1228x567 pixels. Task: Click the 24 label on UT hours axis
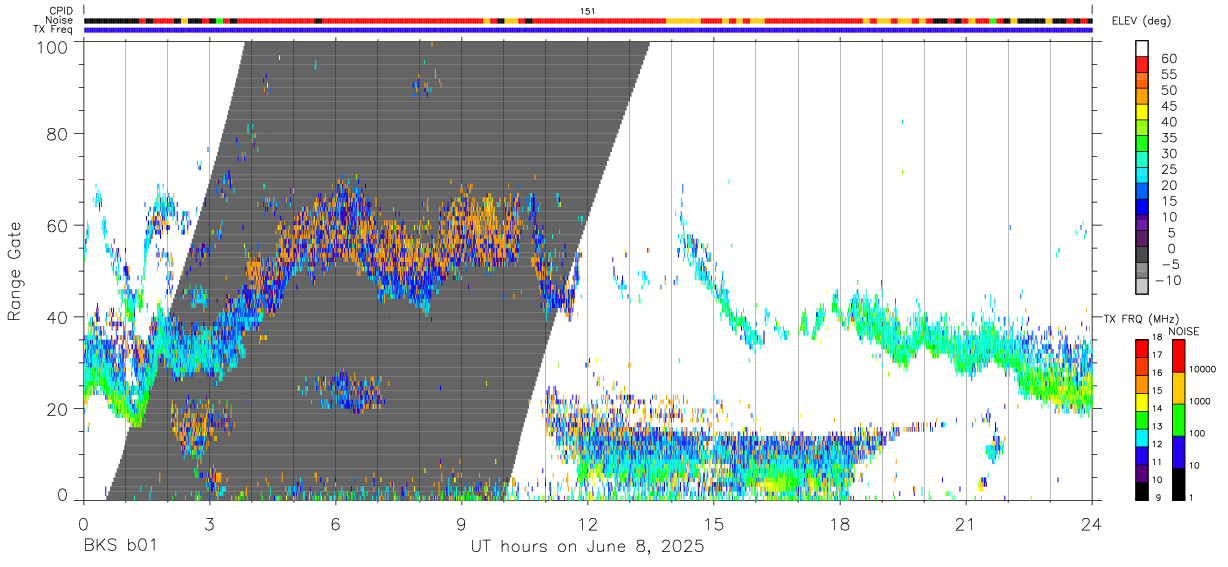1091,524
